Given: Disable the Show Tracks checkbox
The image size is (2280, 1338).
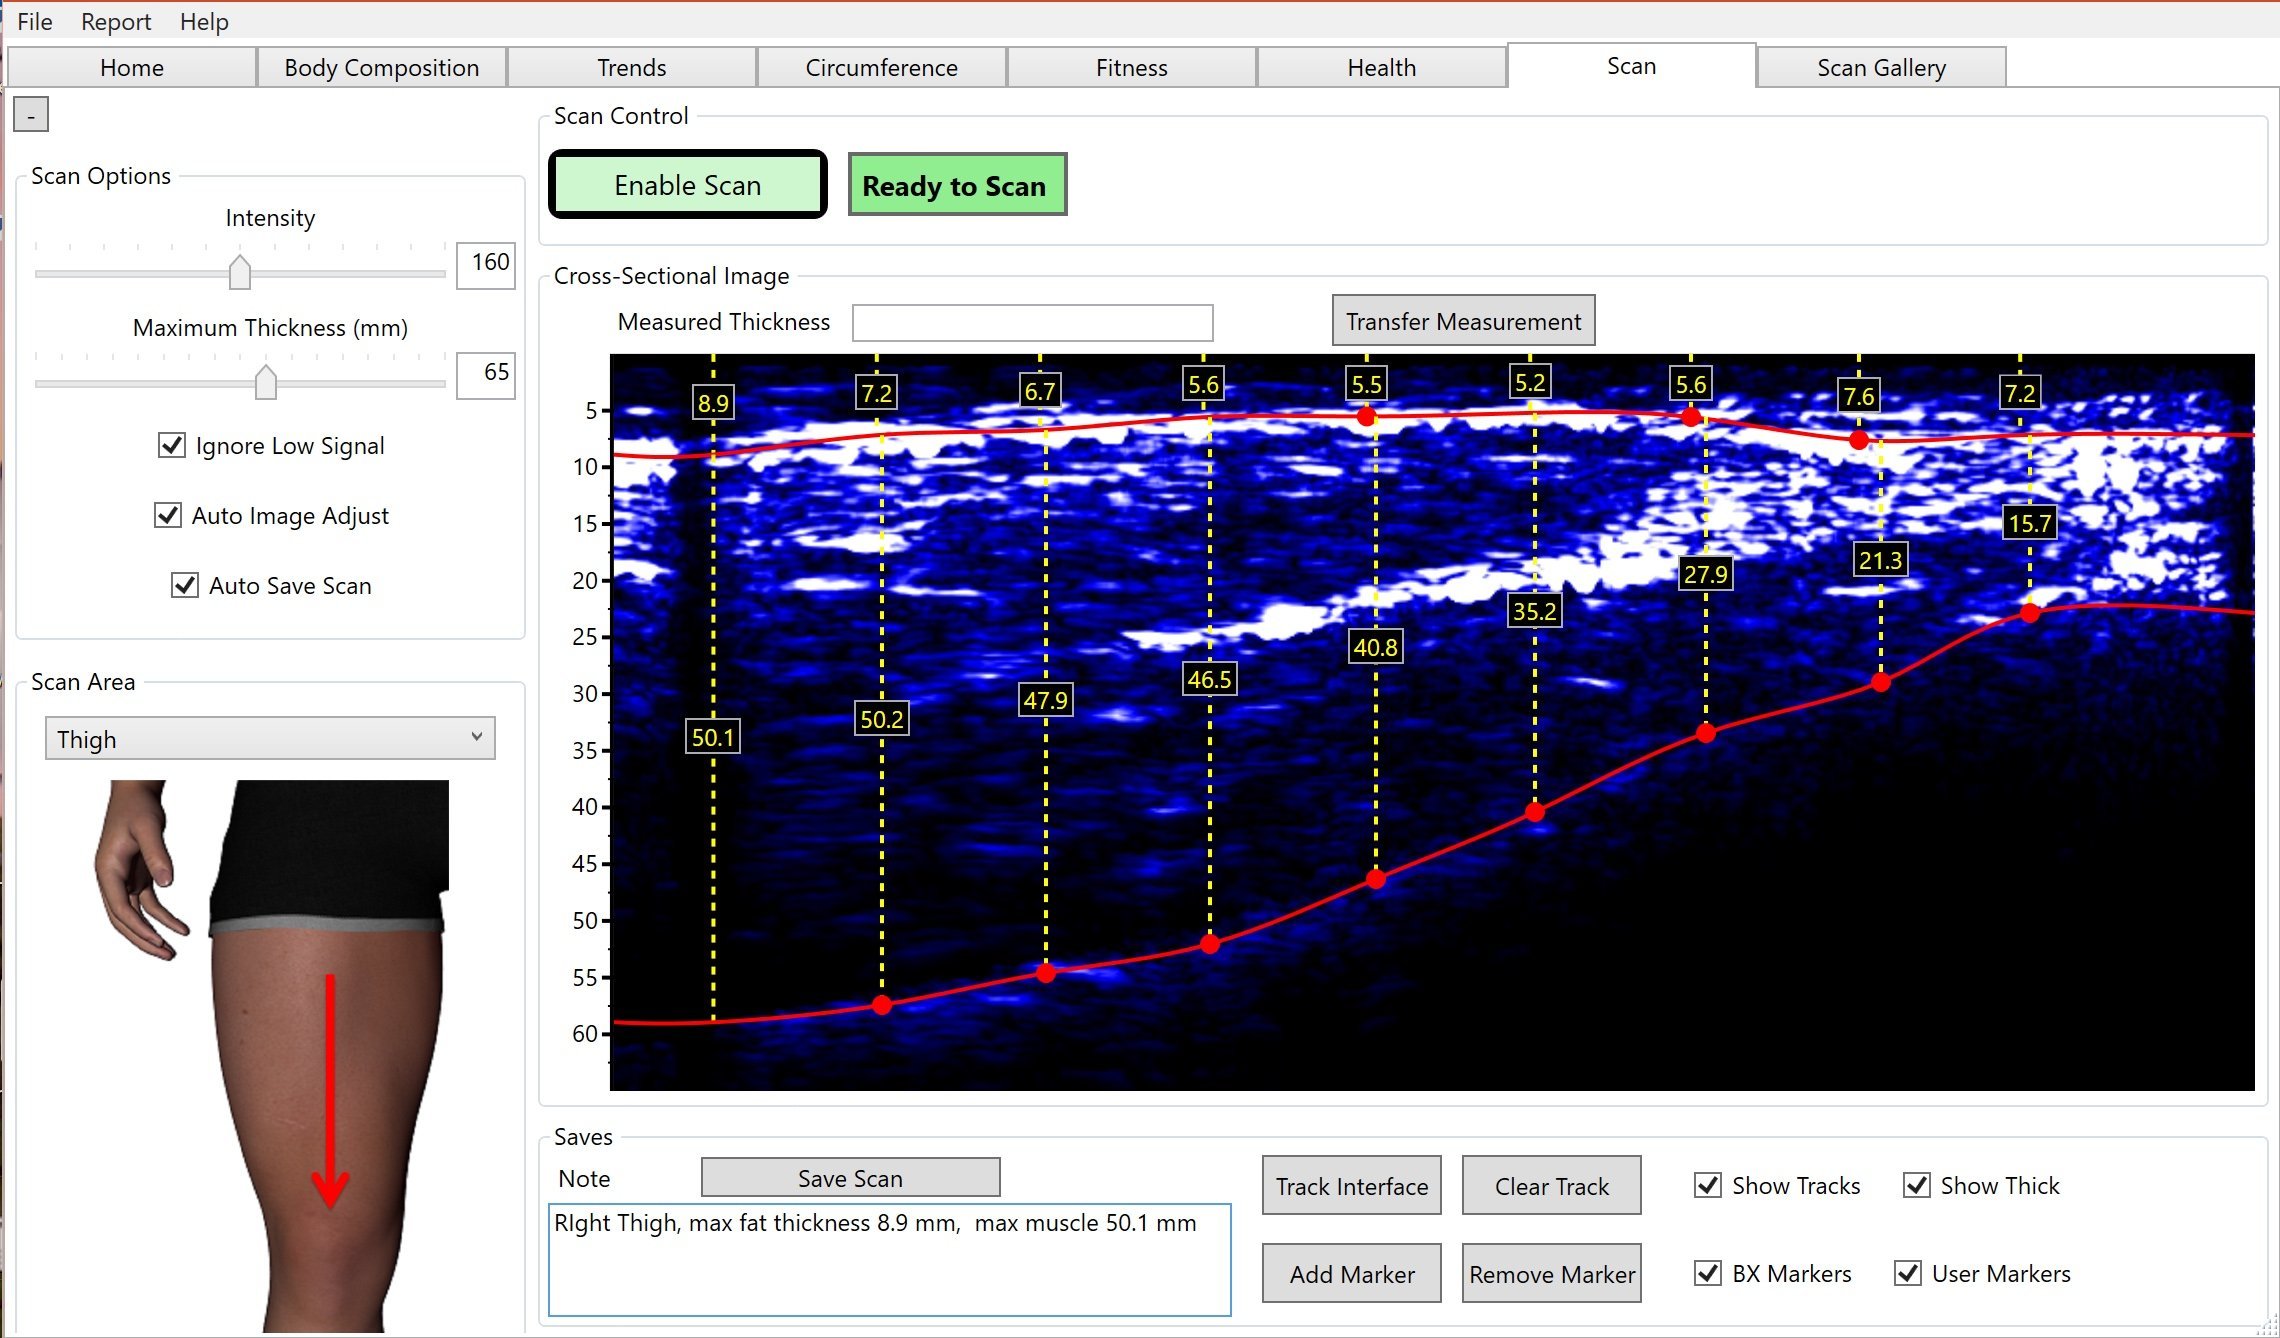Looking at the screenshot, I should point(1708,1185).
